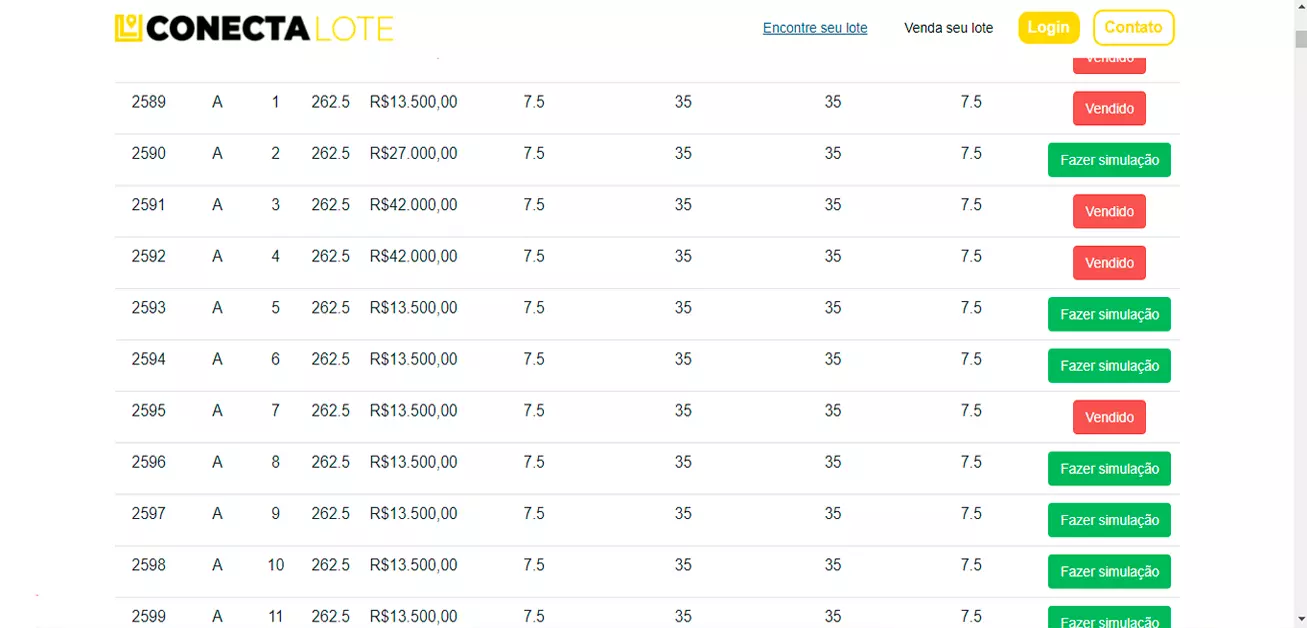Click area 262.5 in row 2590
This screenshot has height=628, width=1307.
click(330, 153)
